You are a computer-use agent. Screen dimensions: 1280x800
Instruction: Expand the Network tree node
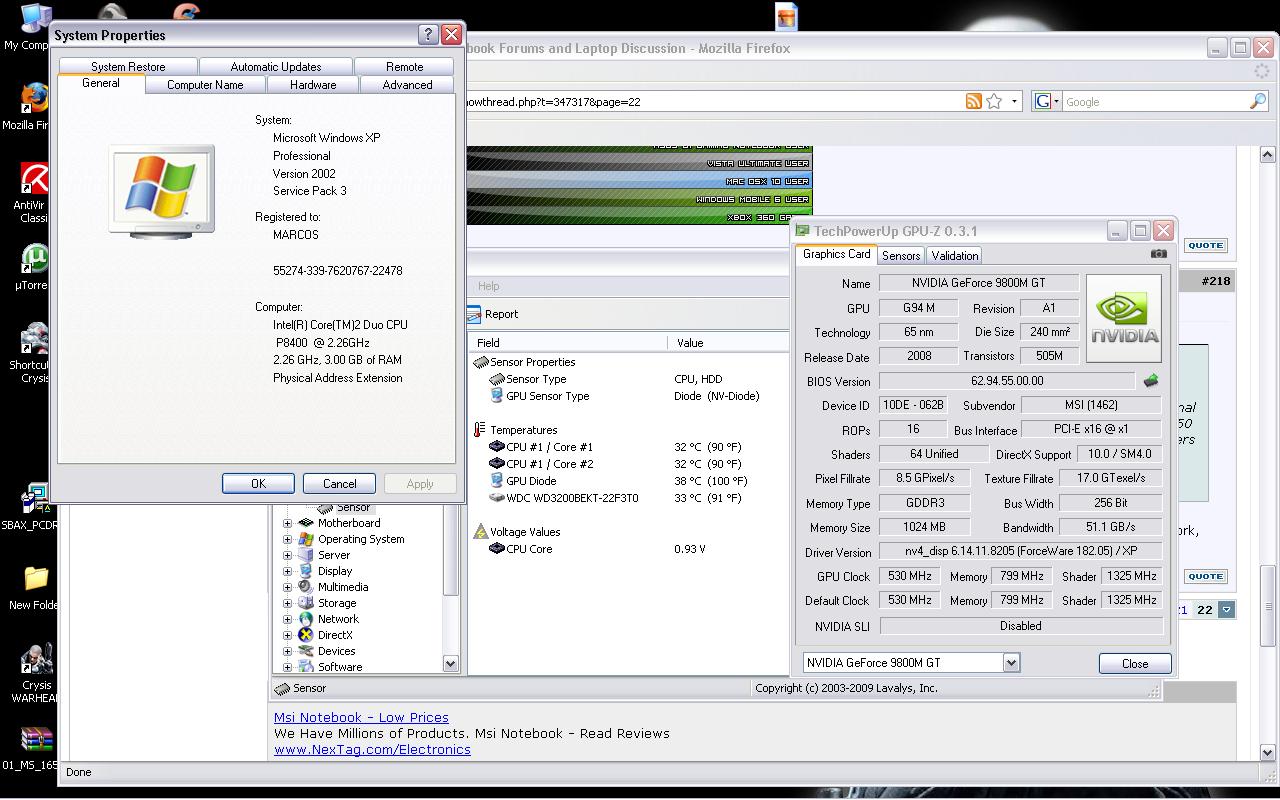pos(288,619)
